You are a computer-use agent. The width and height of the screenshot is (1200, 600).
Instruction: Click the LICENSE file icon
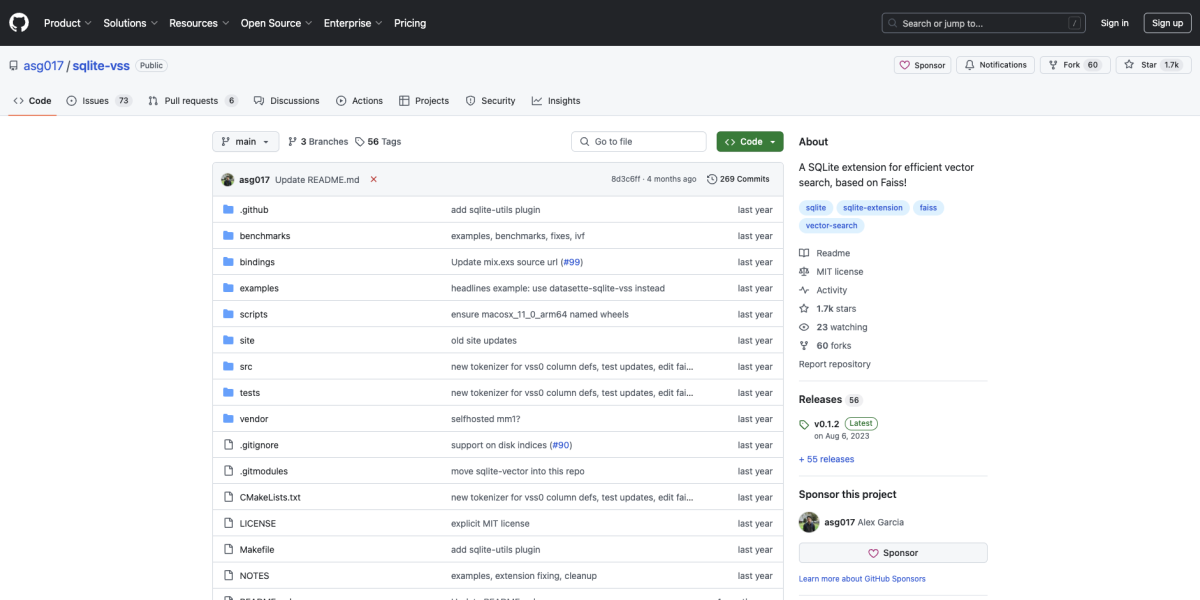click(228, 523)
